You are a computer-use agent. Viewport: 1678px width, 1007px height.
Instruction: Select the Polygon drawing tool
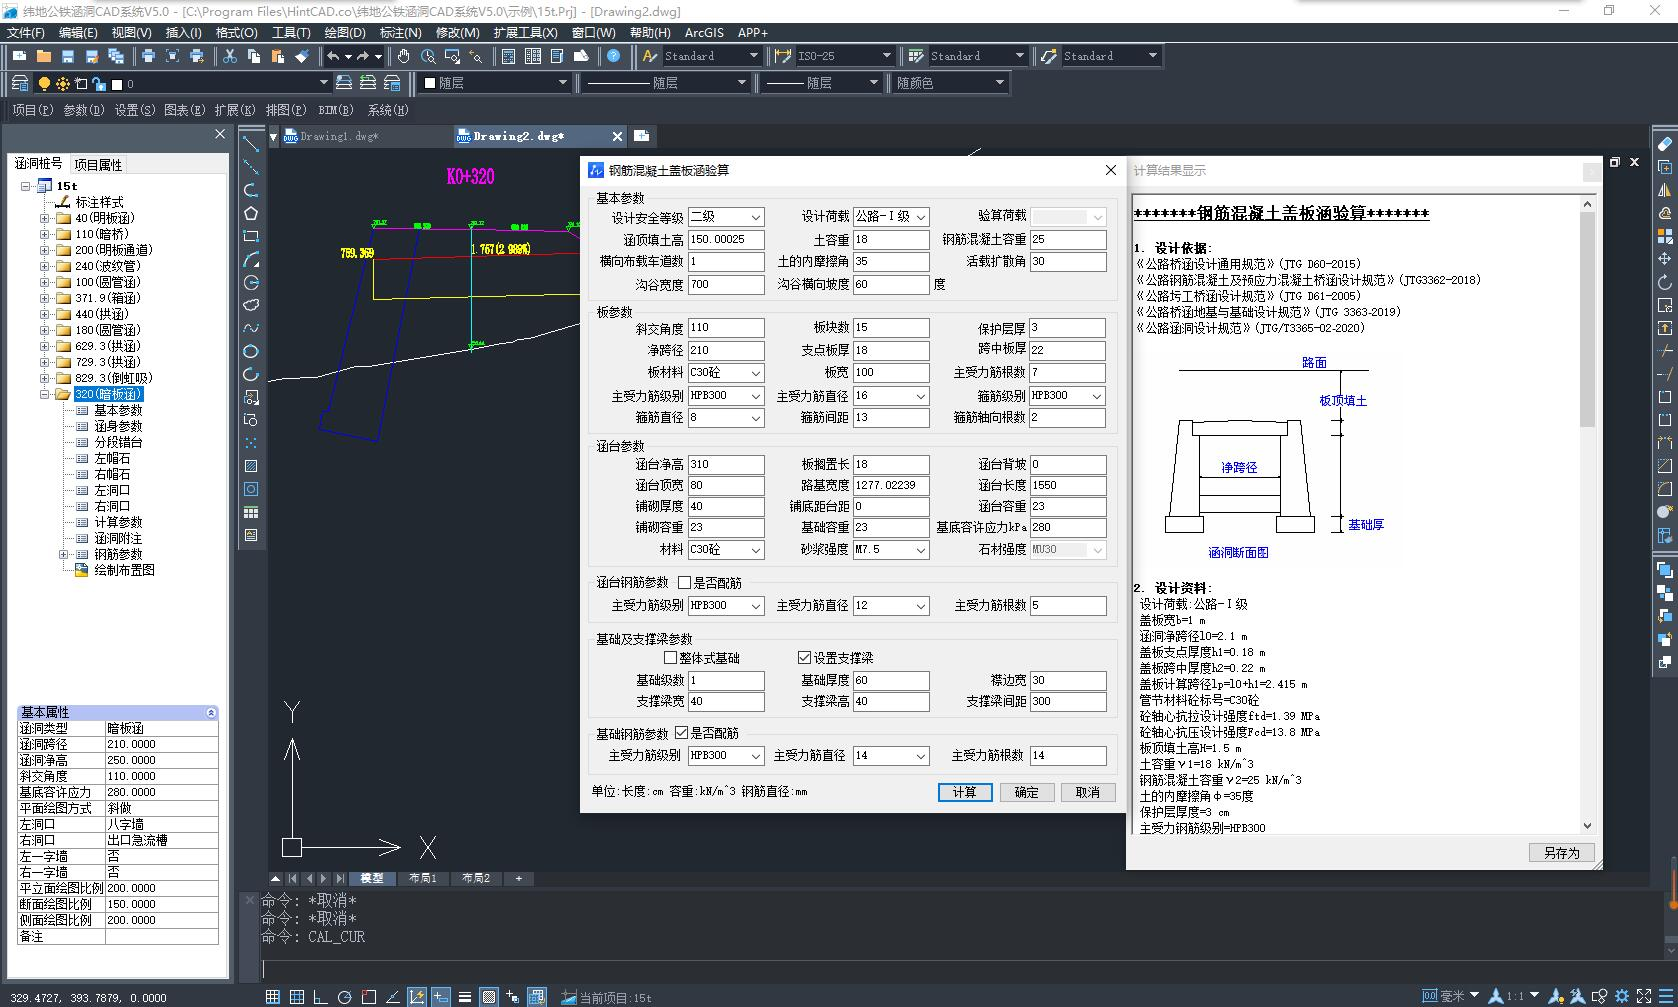click(x=251, y=213)
